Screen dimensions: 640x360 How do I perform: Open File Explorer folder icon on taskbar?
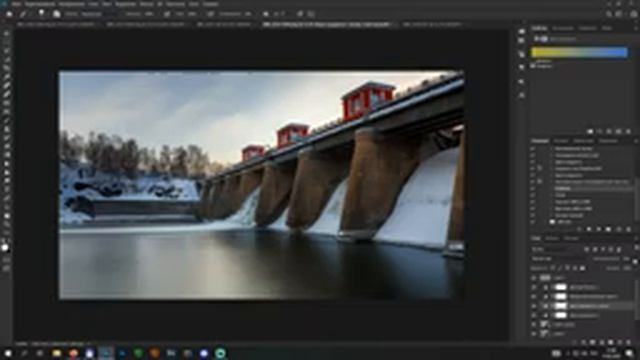pyautogui.click(x=57, y=353)
